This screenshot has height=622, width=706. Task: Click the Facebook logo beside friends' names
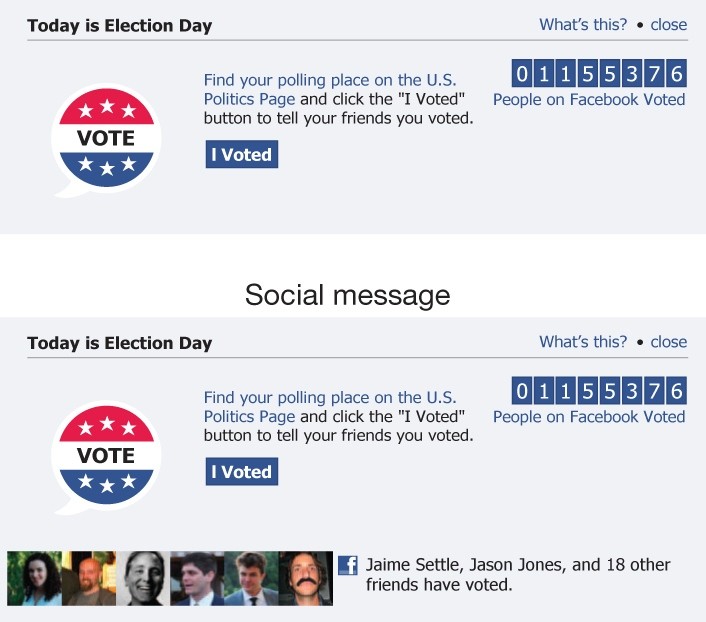point(348,565)
